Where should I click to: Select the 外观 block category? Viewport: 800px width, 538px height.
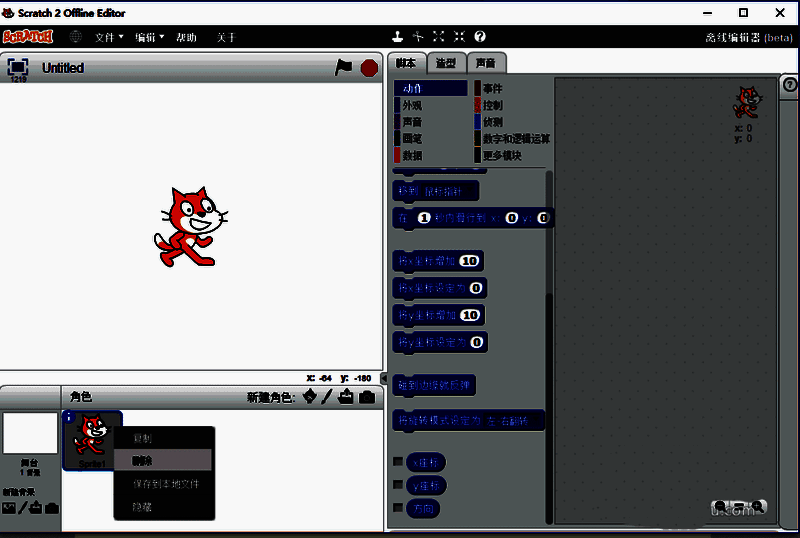click(411, 105)
